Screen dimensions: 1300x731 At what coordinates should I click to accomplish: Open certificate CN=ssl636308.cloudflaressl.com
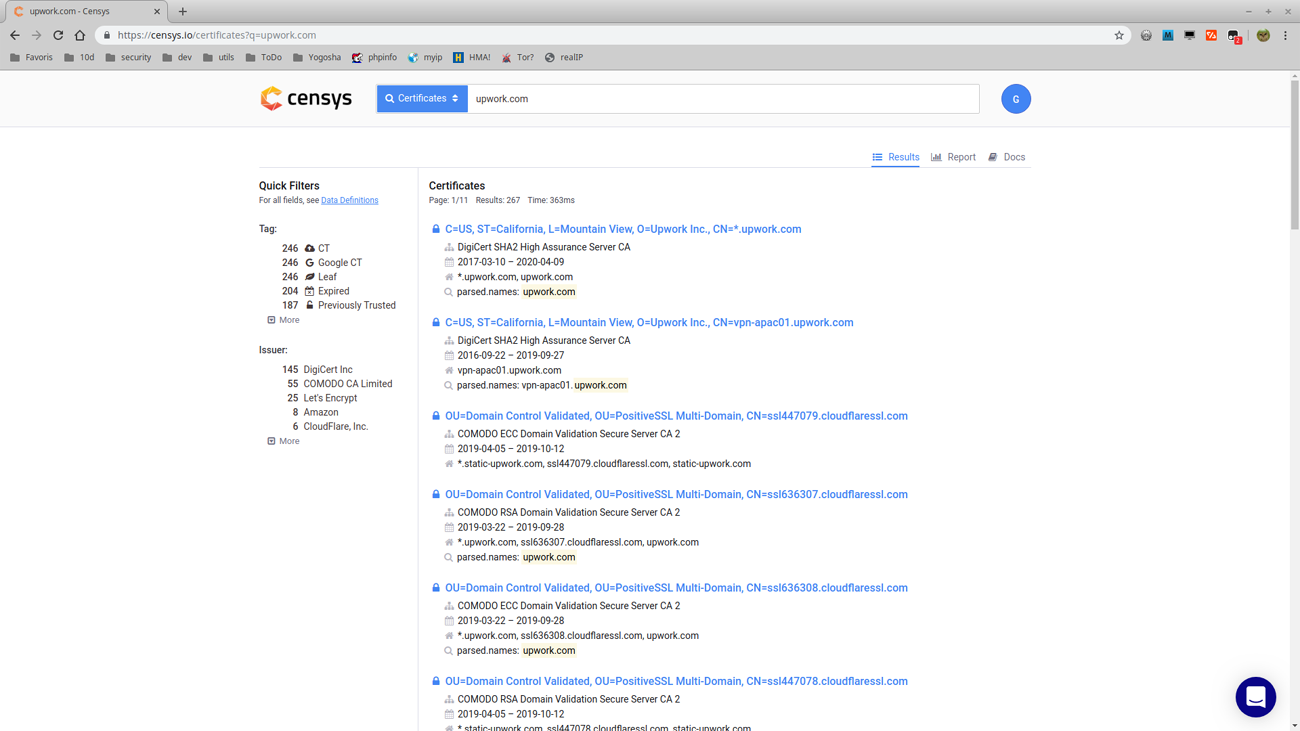tap(676, 588)
